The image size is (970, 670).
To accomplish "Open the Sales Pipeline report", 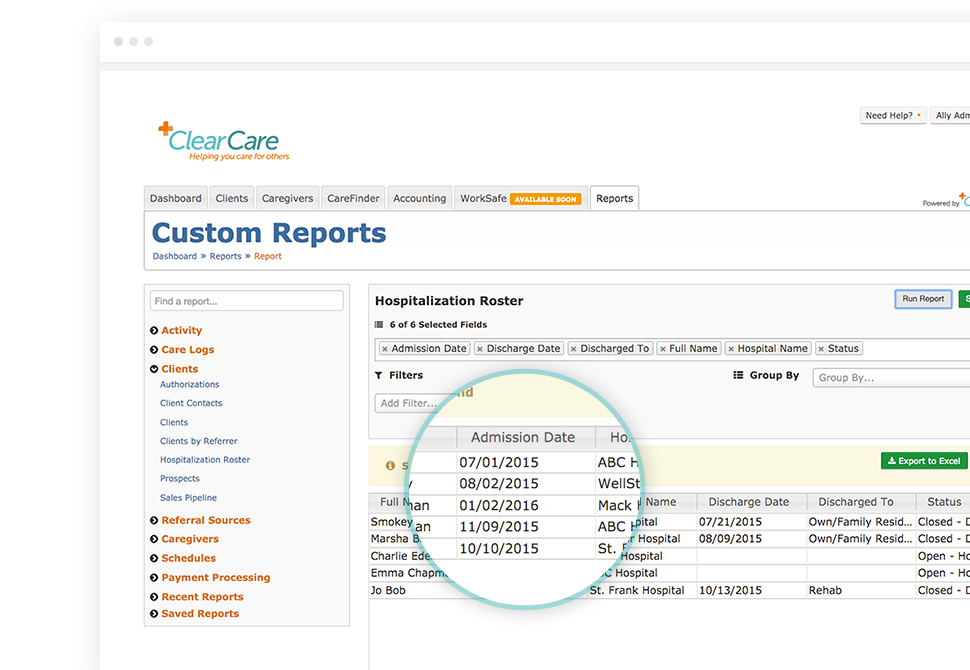I will (188, 497).
